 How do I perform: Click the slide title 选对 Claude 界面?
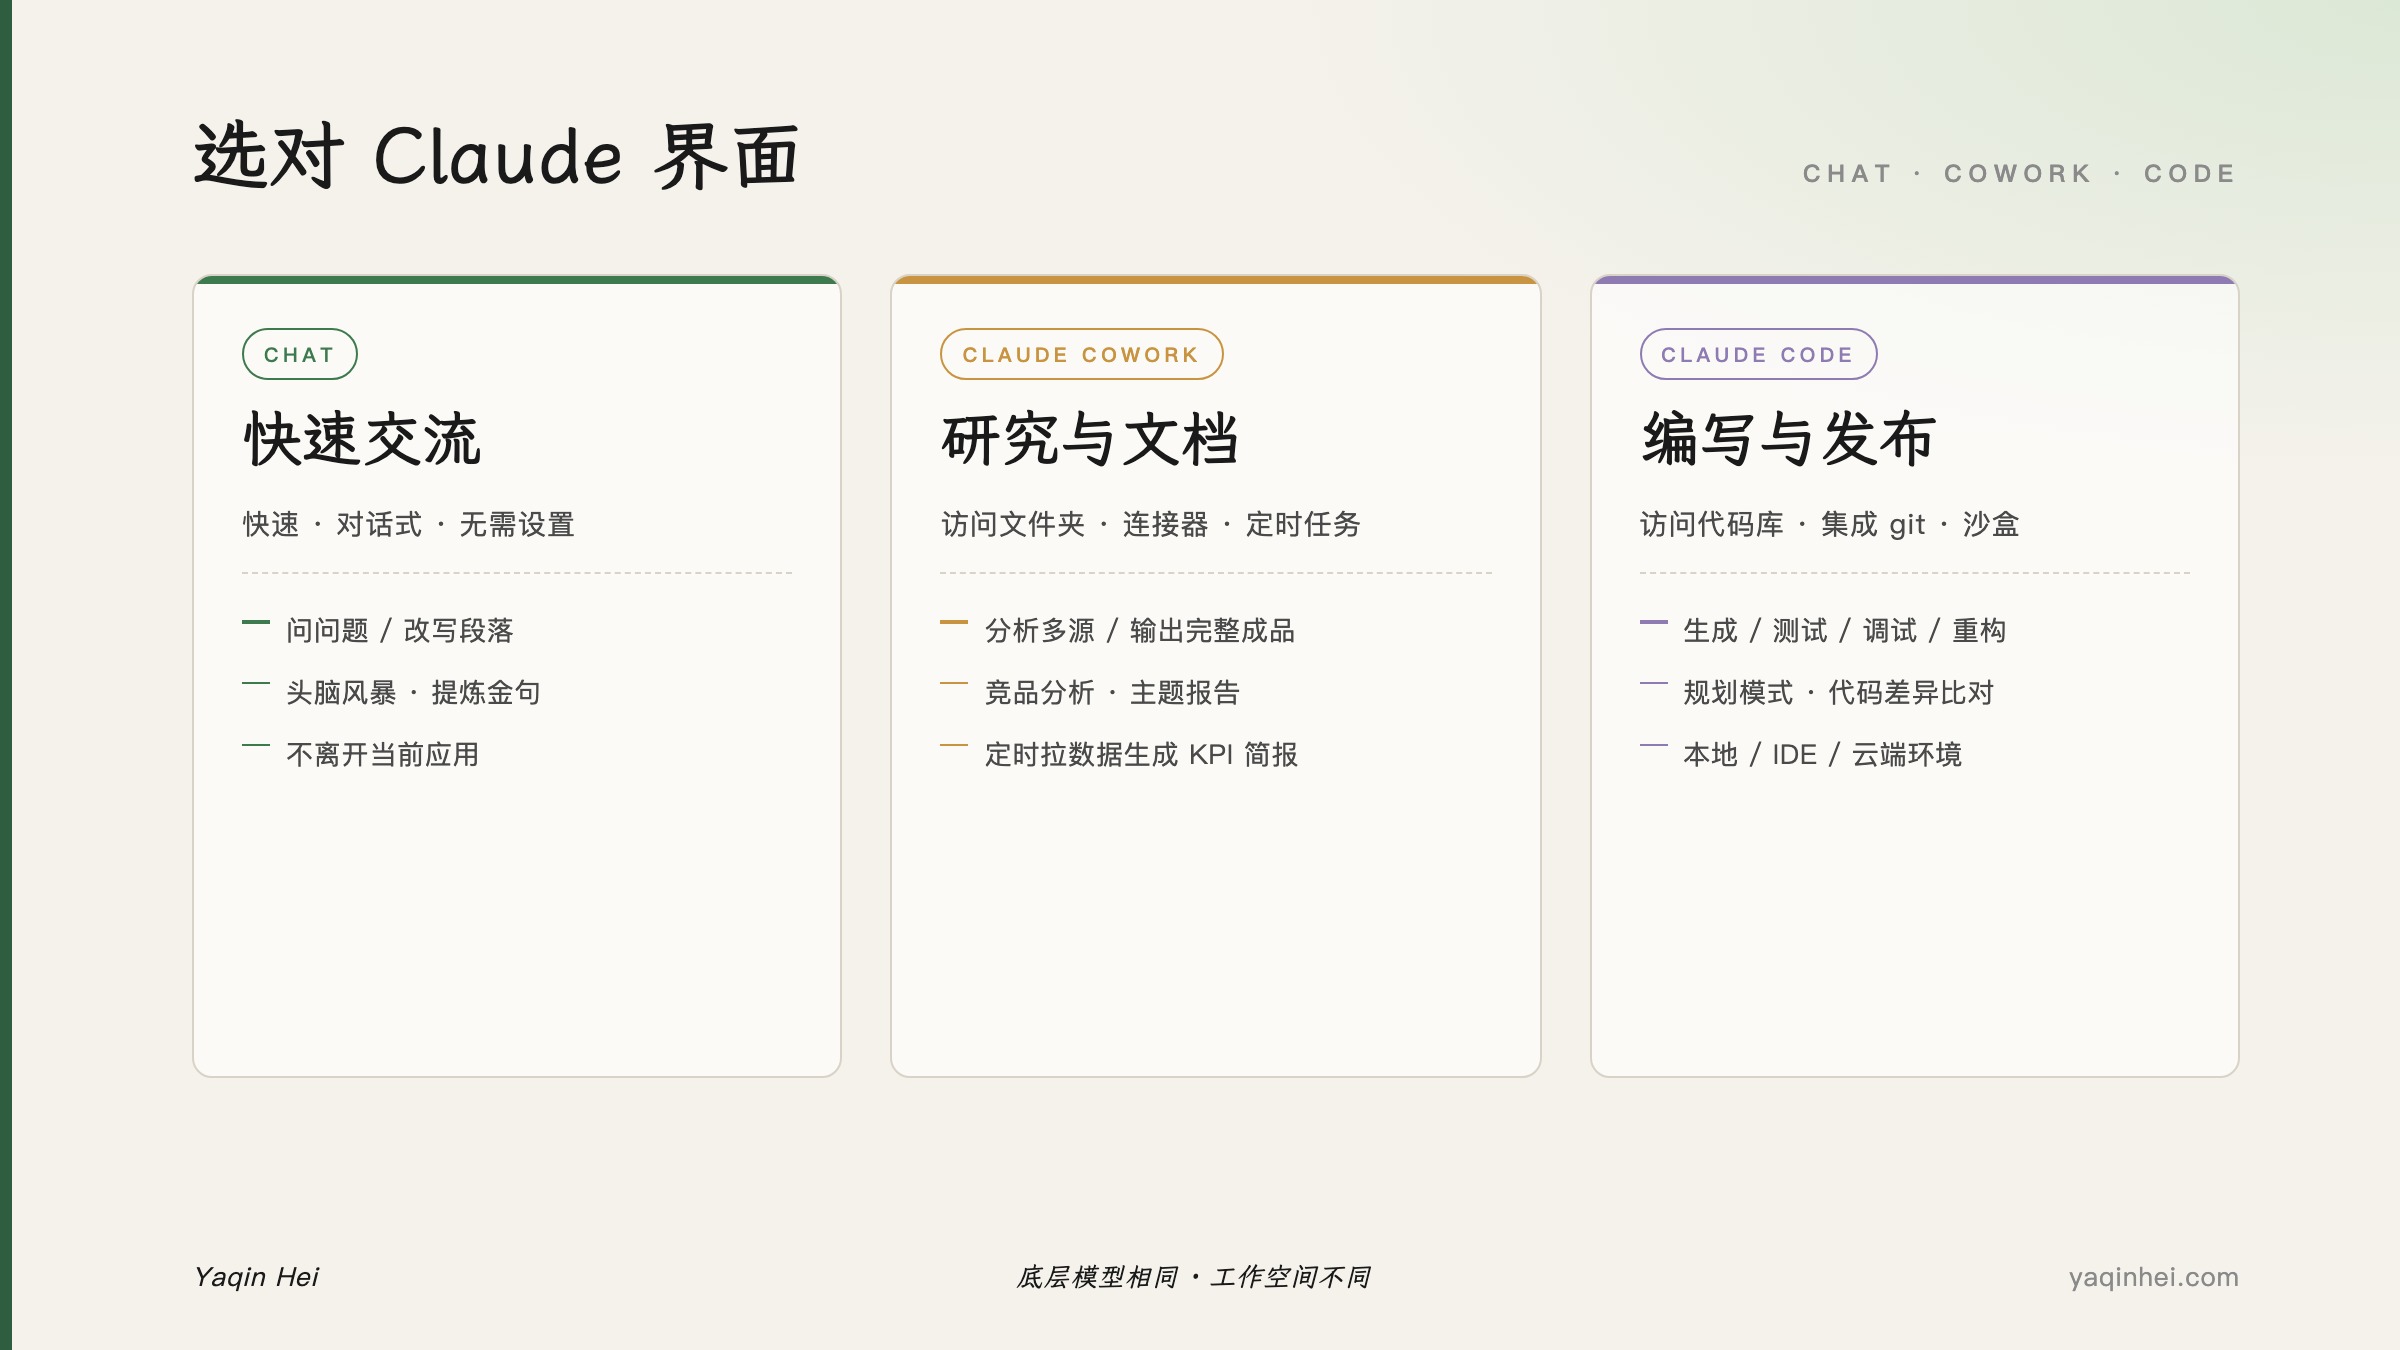[497, 156]
